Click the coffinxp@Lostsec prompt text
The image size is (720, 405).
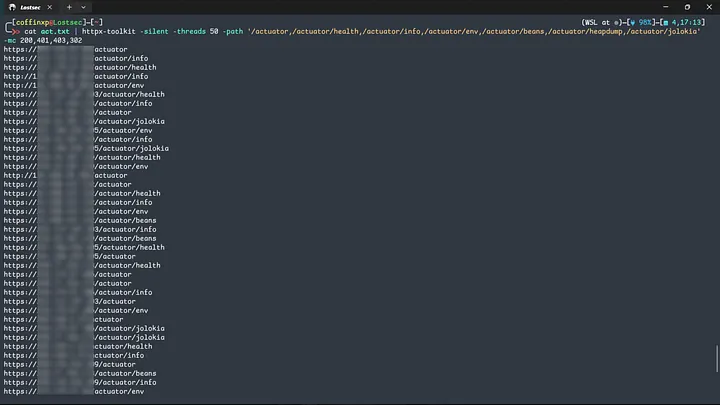click(49, 22)
